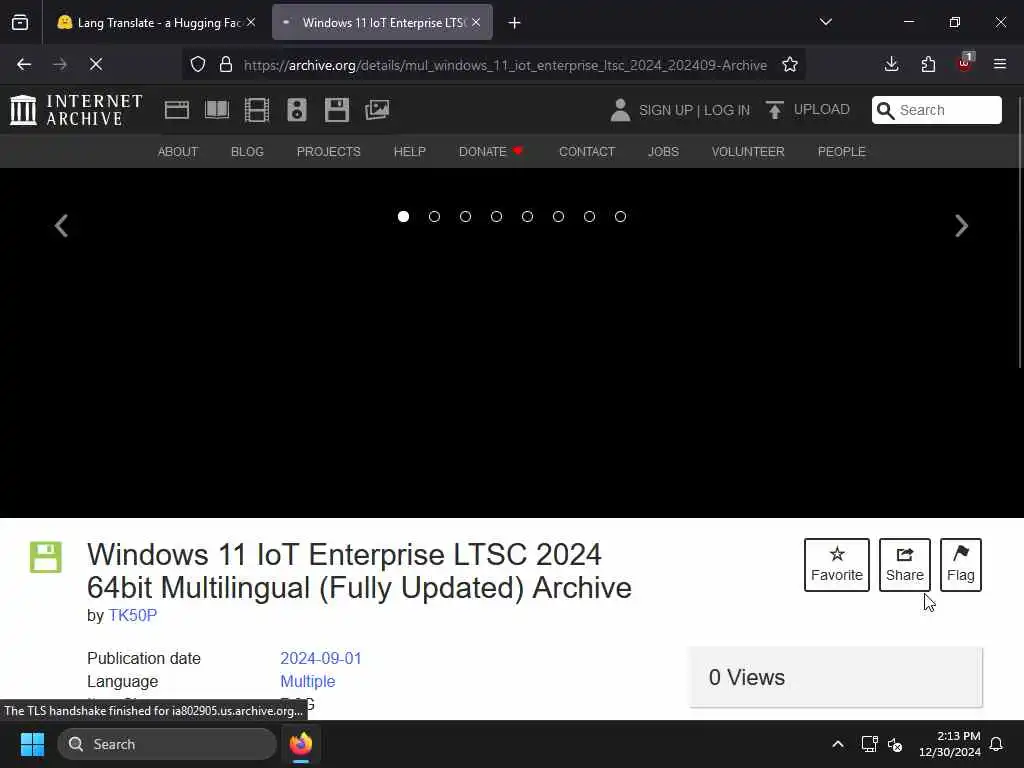Select the second carousel dot

coord(434,217)
